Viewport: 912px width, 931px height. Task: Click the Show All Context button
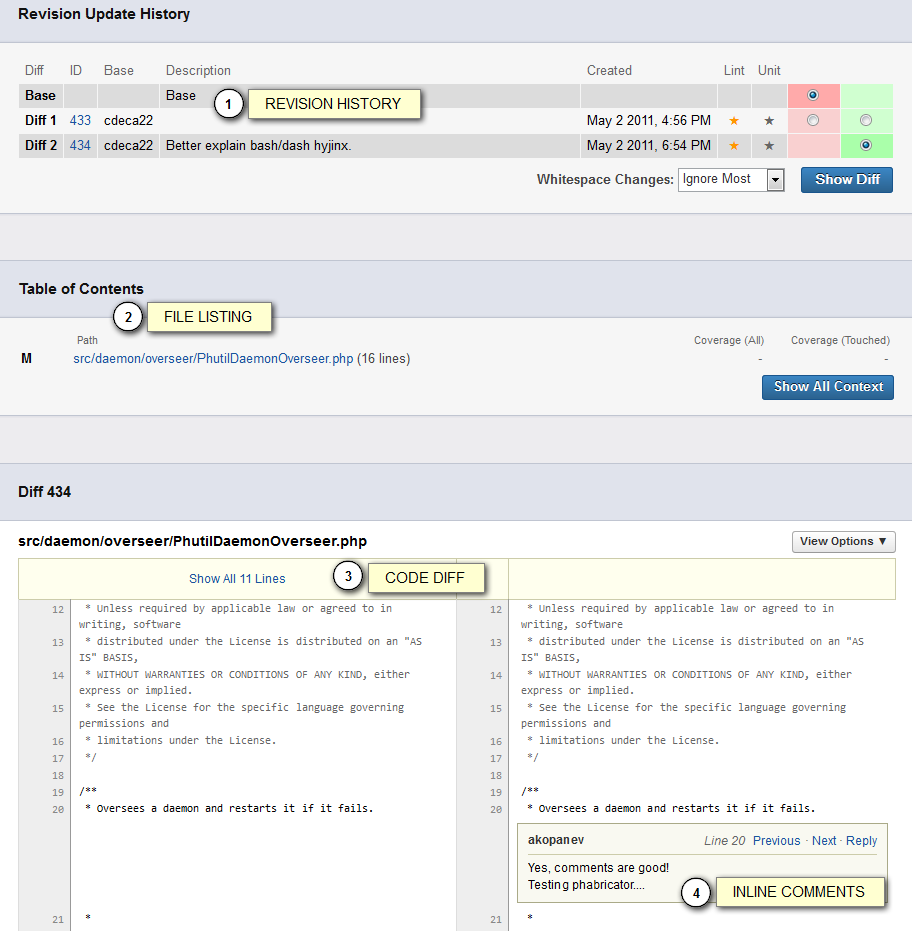point(828,387)
